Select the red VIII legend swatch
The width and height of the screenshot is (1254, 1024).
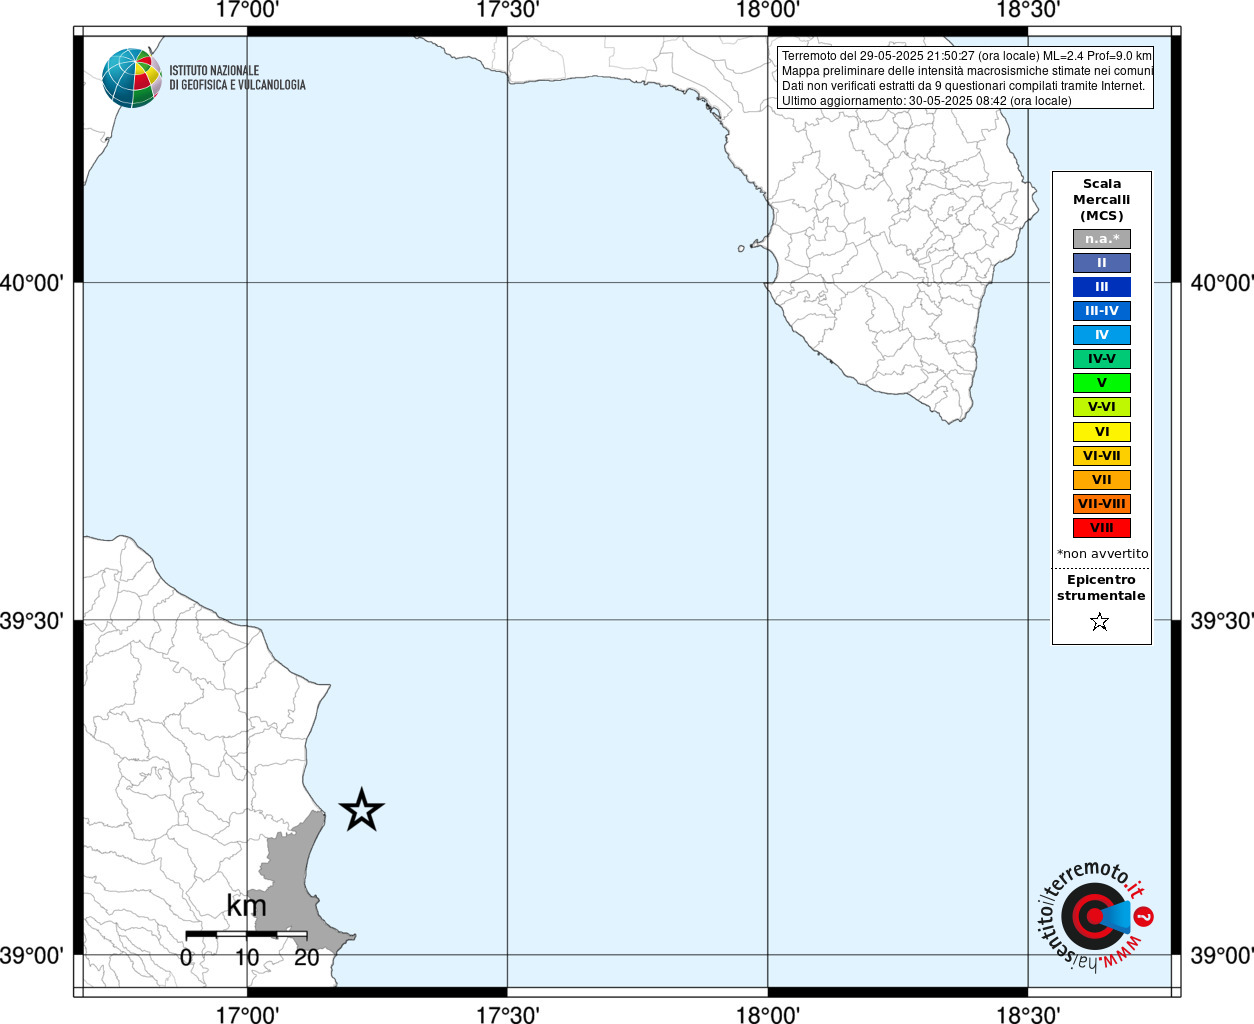tap(1101, 528)
